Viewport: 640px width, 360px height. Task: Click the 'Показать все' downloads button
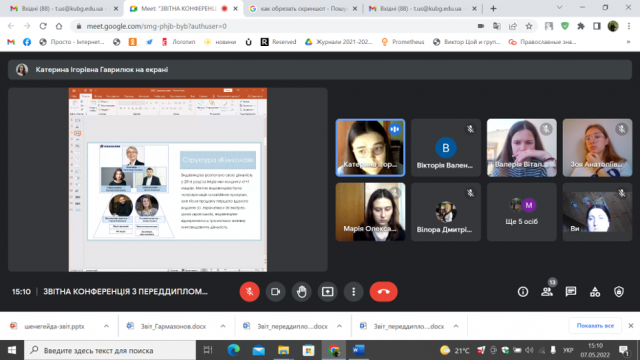595,325
